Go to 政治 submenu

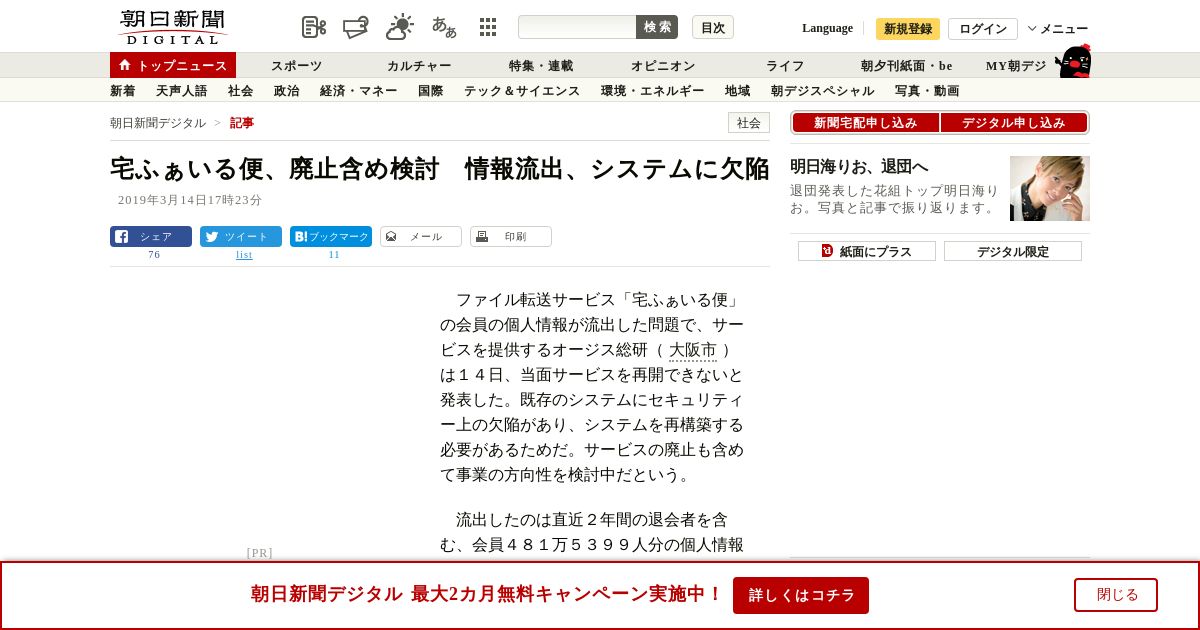pyautogui.click(x=287, y=91)
